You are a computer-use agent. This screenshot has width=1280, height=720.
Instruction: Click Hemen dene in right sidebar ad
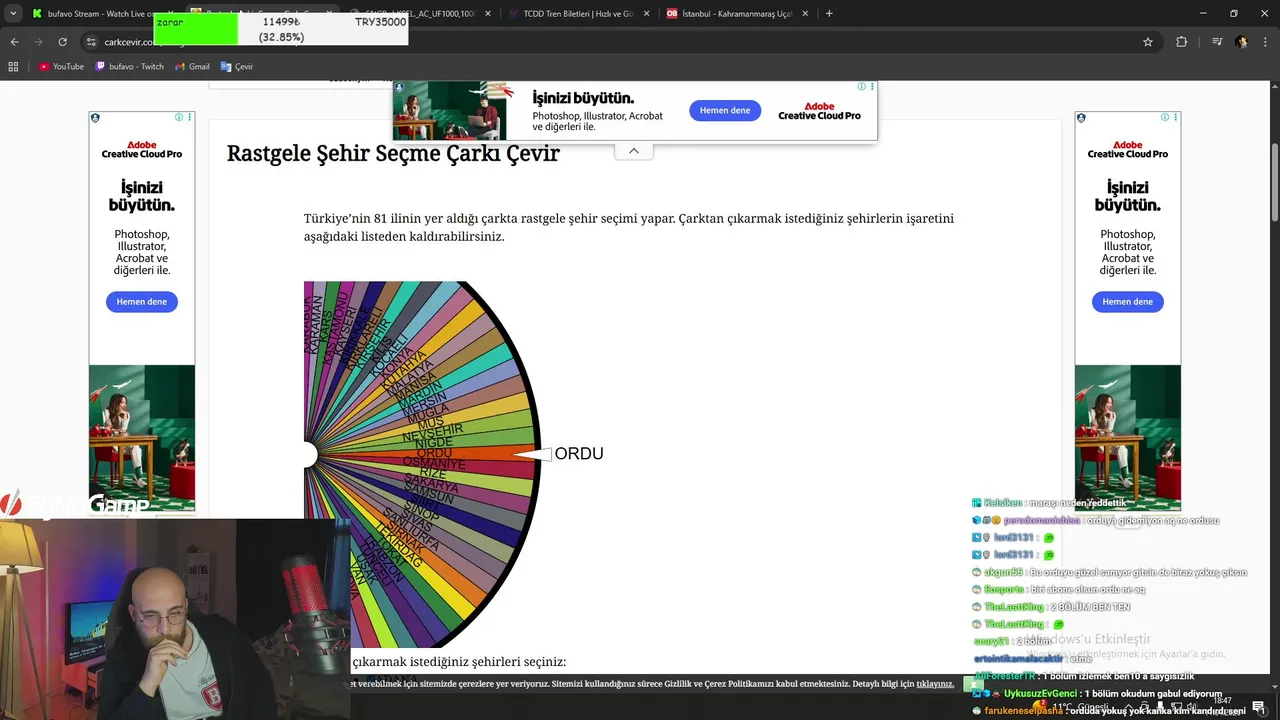pyautogui.click(x=1128, y=301)
